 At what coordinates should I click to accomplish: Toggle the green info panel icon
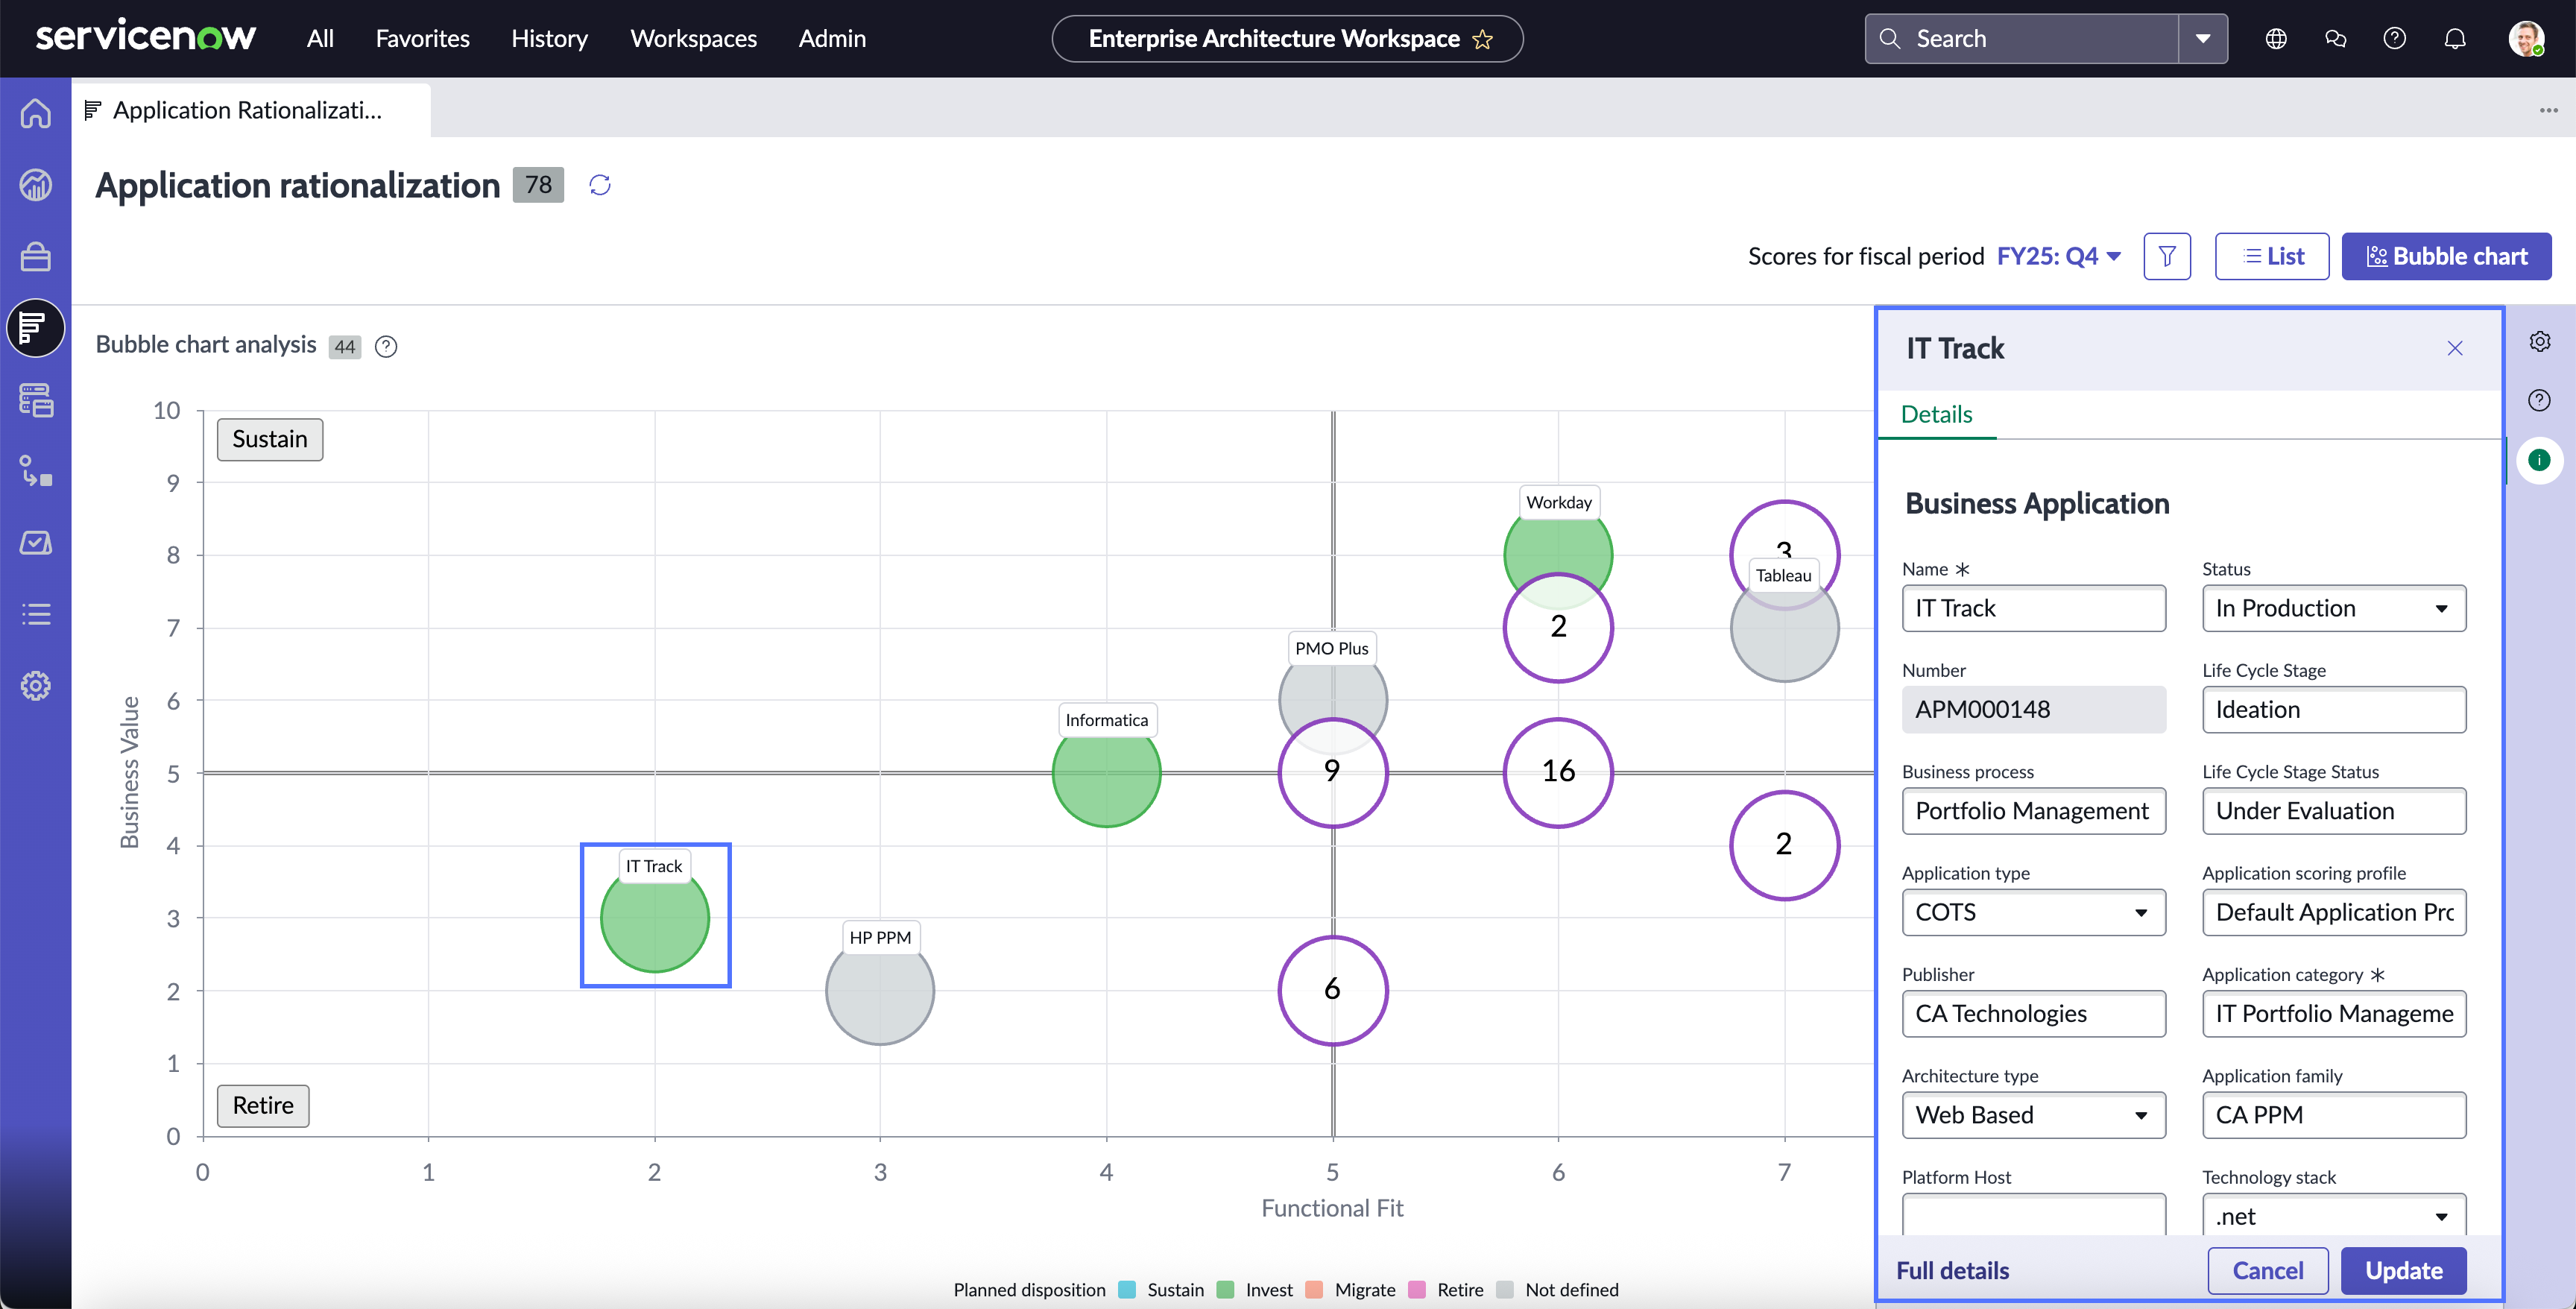click(2539, 460)
